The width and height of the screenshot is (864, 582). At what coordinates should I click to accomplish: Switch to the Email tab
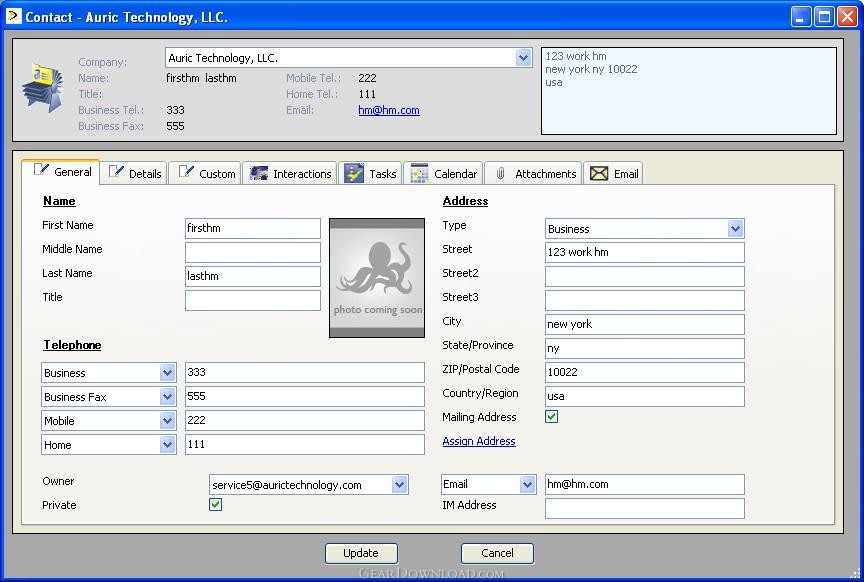click(x=613, y=173)
